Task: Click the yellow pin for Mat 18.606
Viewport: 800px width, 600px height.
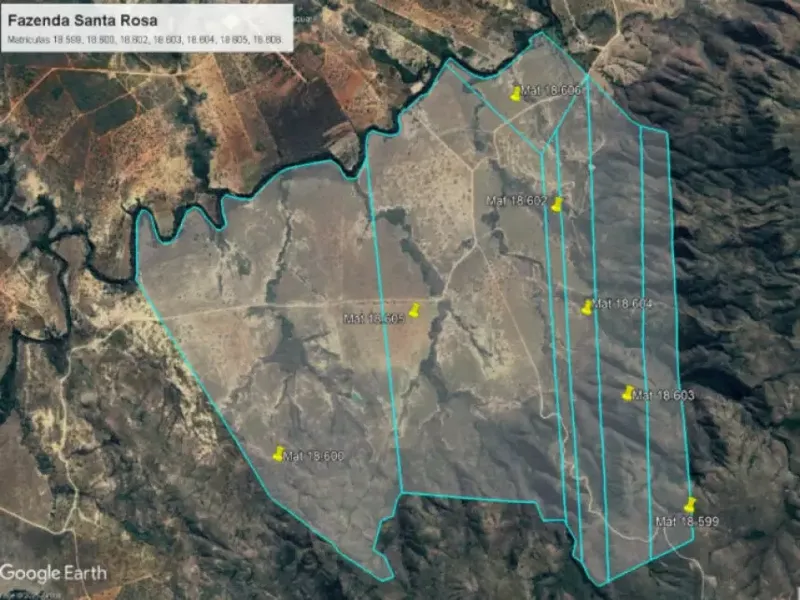Action: coord(516,94)
